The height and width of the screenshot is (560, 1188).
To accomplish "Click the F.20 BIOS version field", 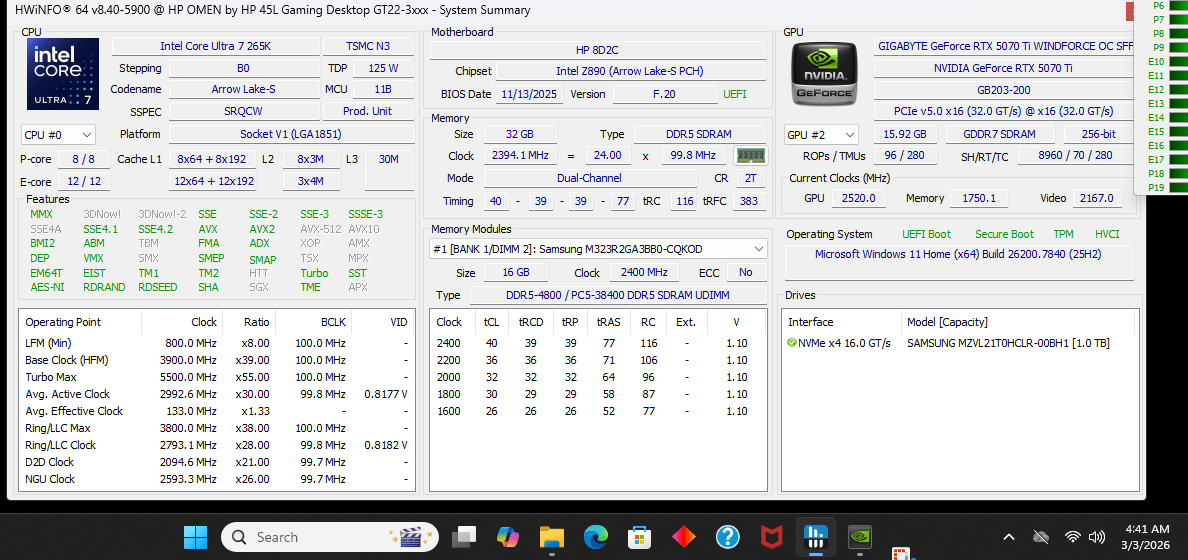I will point(664,95).
